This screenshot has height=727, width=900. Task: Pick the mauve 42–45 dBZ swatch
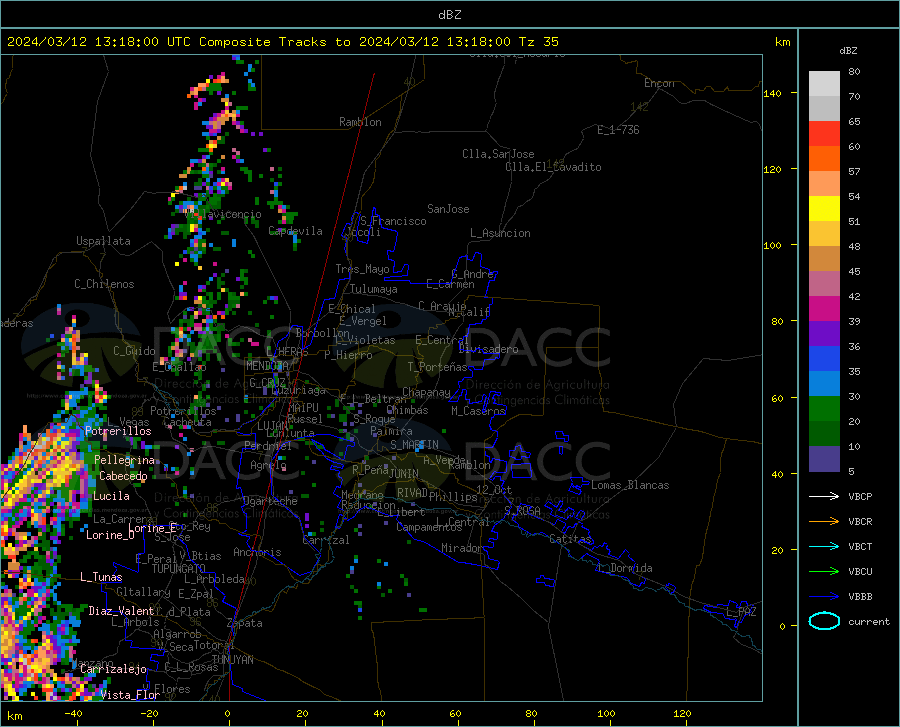(824, 284)
